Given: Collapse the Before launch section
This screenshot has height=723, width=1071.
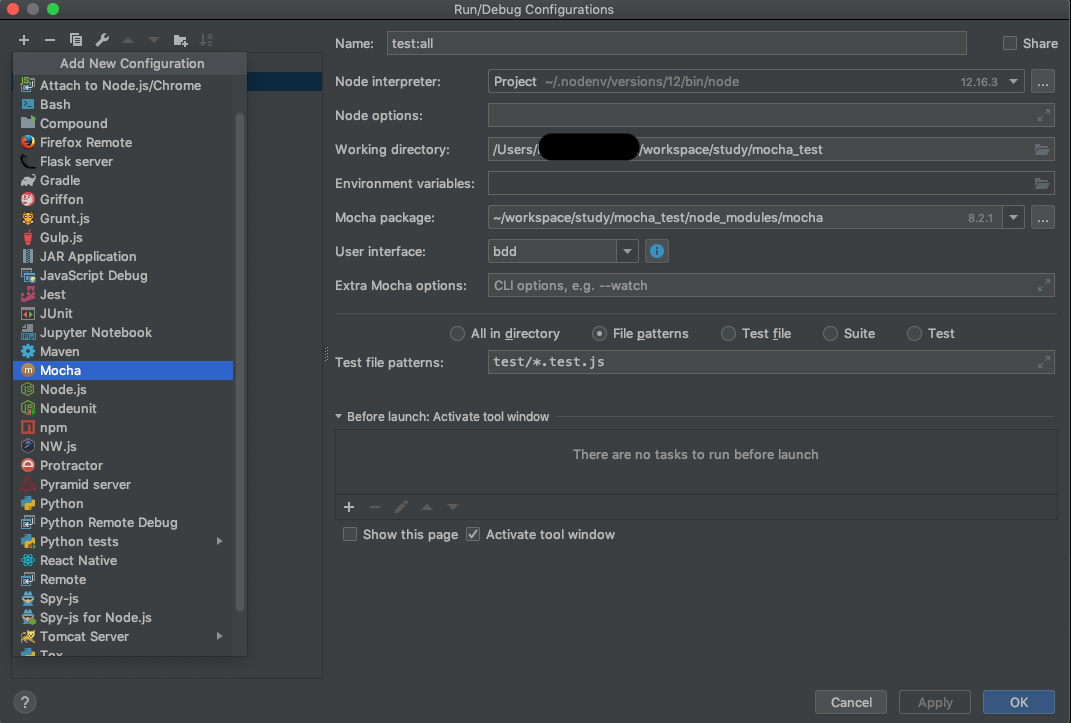Looking at the screenshot, I should 339,416.
